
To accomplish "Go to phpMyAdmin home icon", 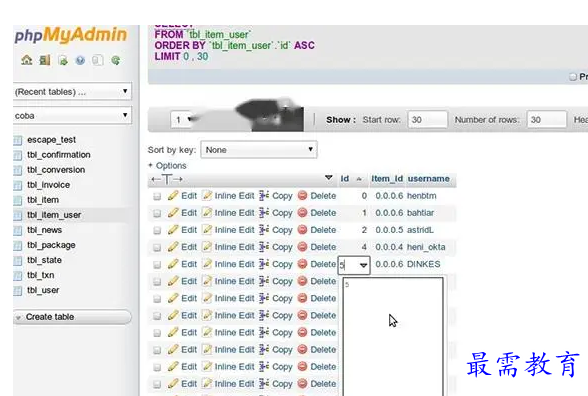I will click(27, 60).
